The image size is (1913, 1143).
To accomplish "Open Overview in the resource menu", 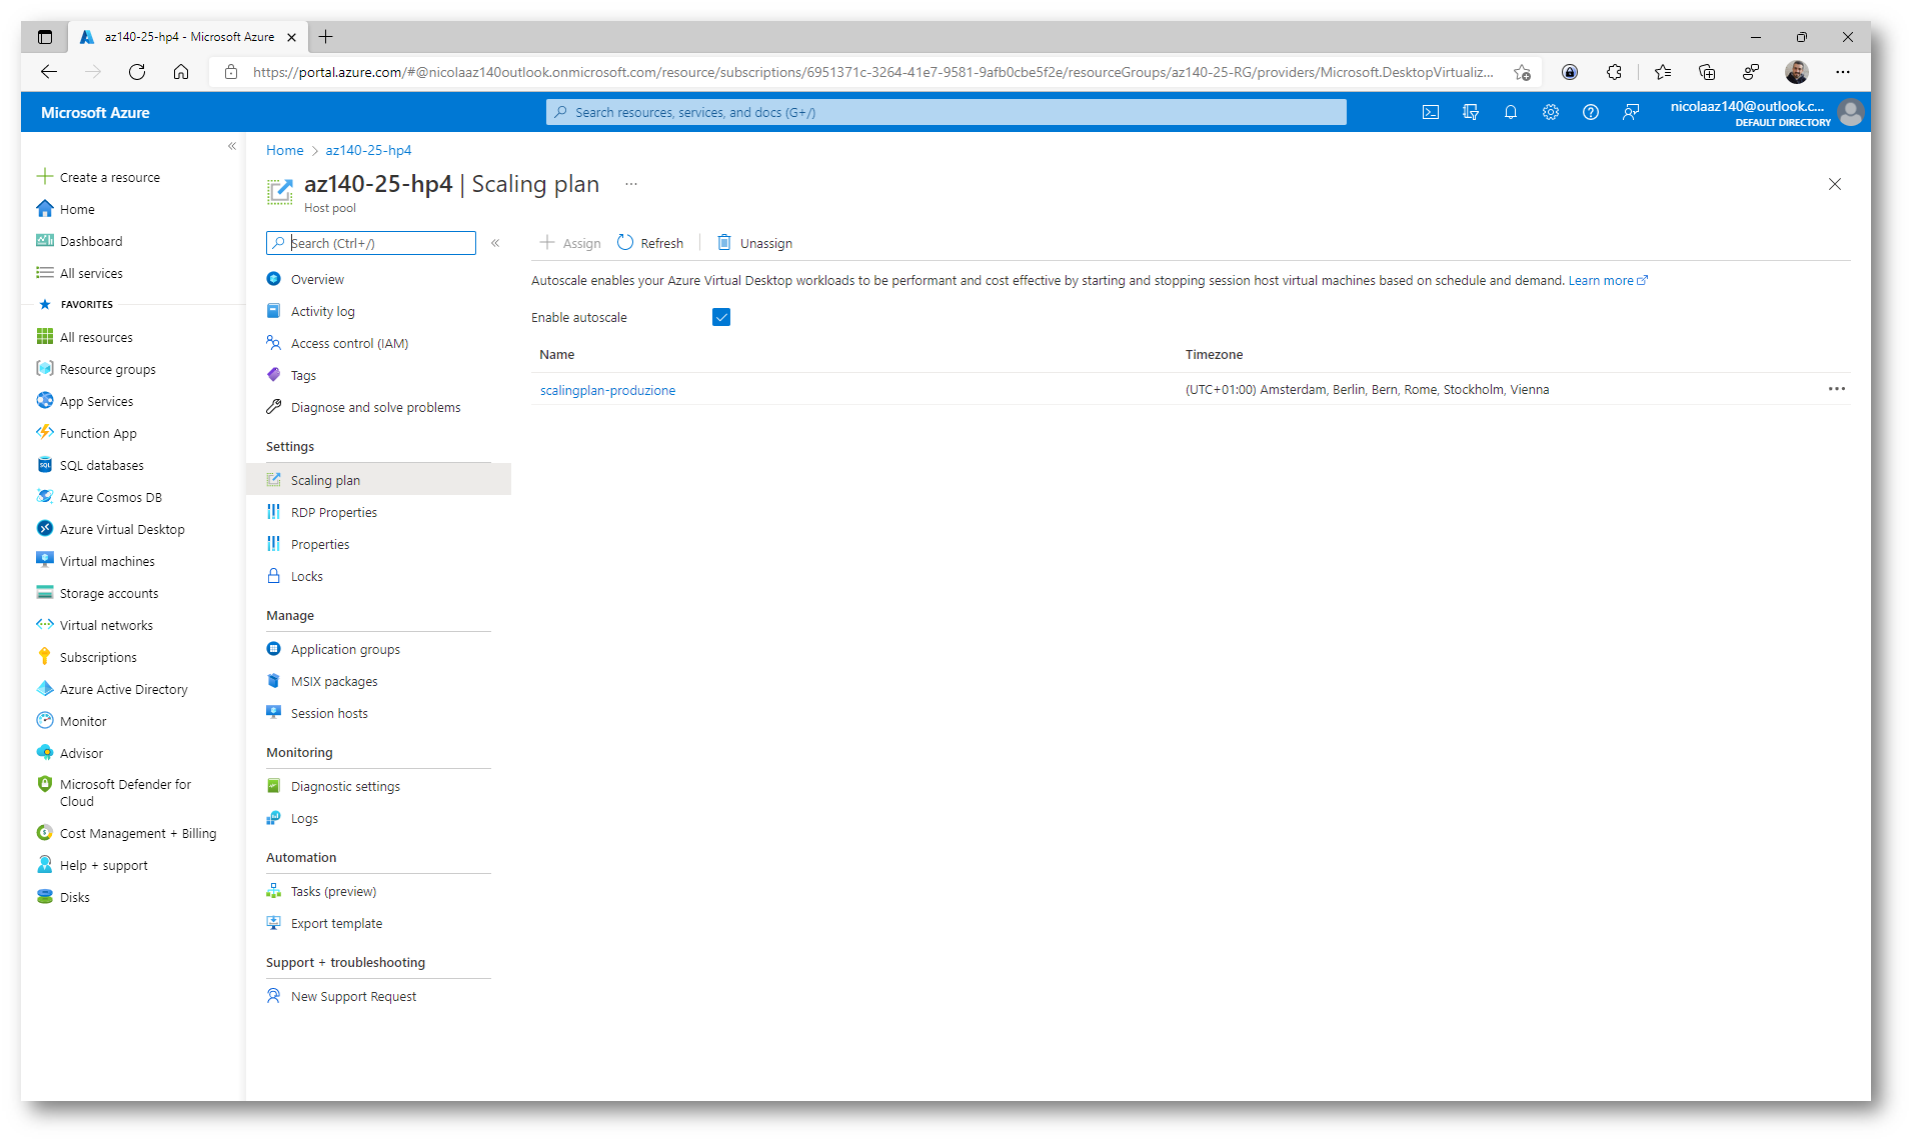I will (x=317, y=279).
